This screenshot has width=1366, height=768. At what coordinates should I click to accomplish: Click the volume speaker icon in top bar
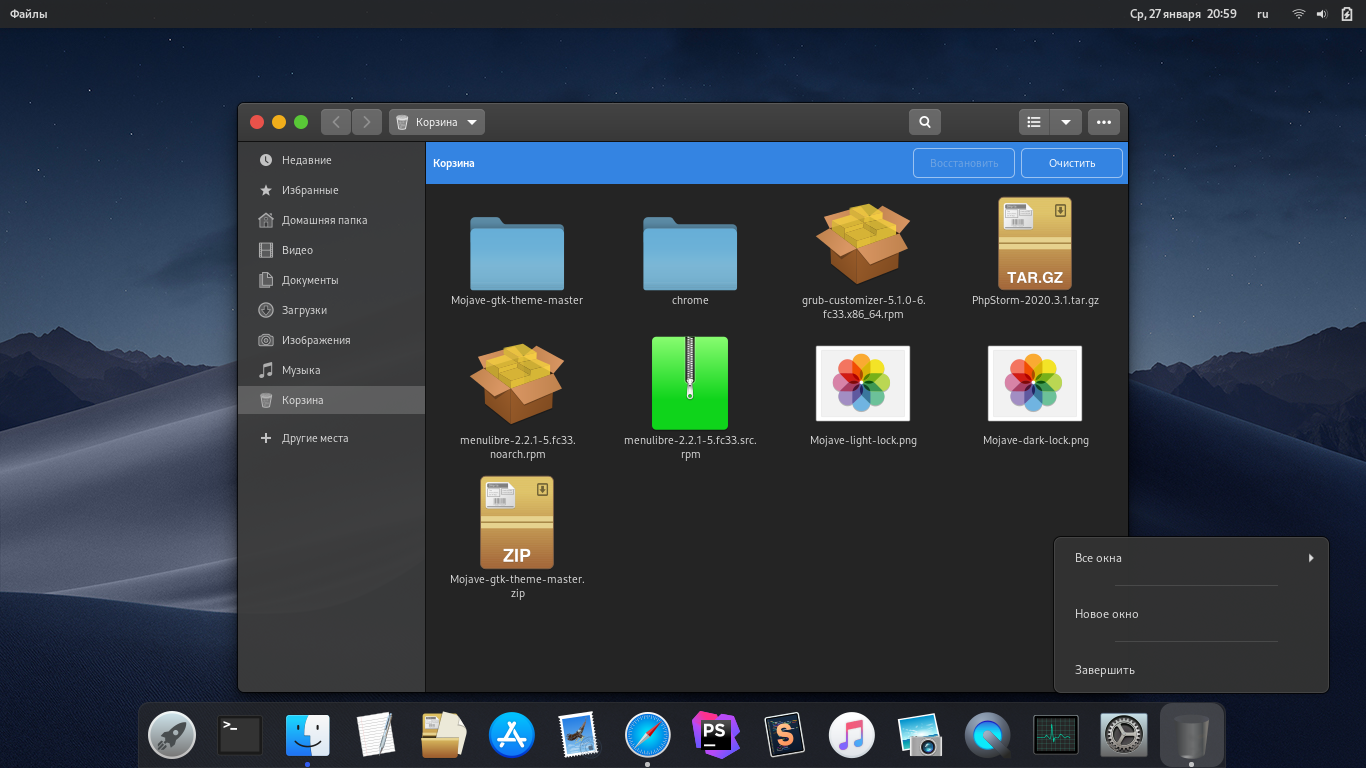1322,14
